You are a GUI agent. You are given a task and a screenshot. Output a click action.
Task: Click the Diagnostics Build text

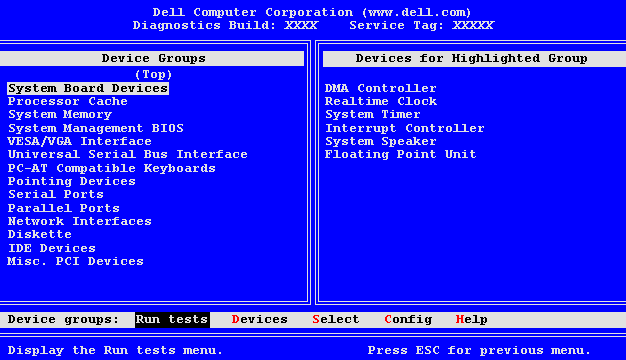[x=225, y=26]
